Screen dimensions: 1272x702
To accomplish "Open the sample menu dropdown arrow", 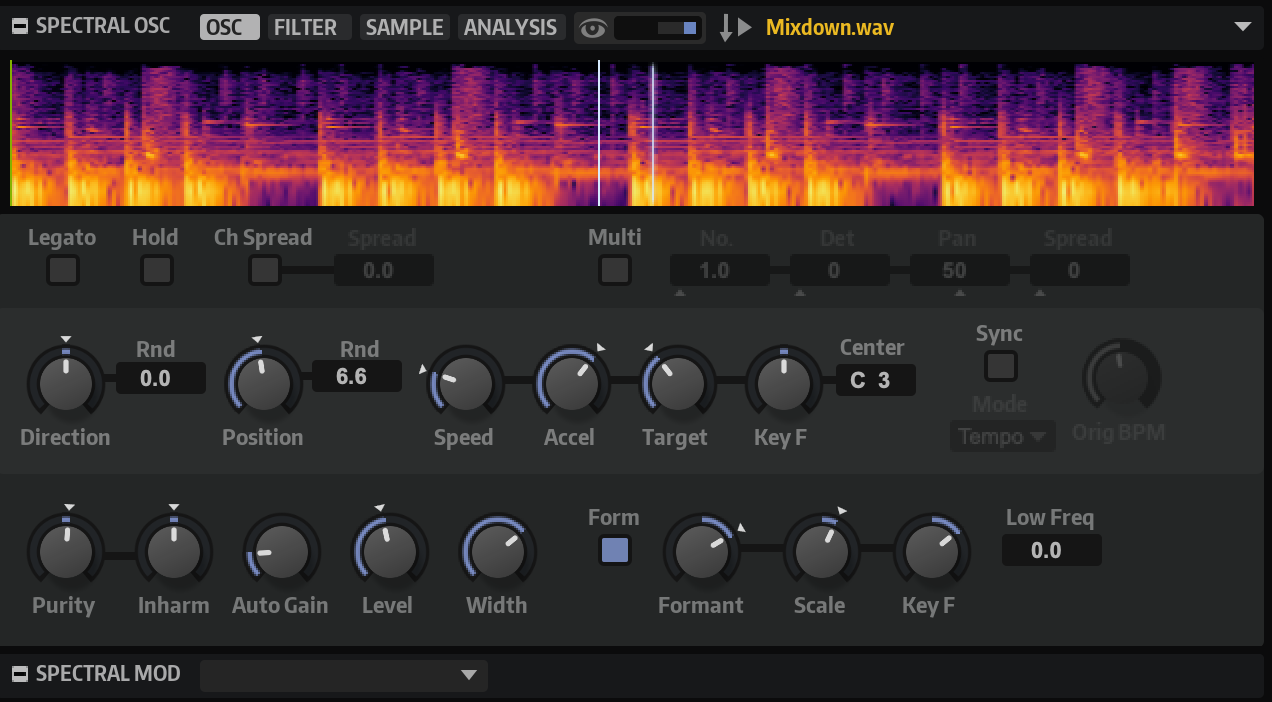I will click(x=1243, y=27).
